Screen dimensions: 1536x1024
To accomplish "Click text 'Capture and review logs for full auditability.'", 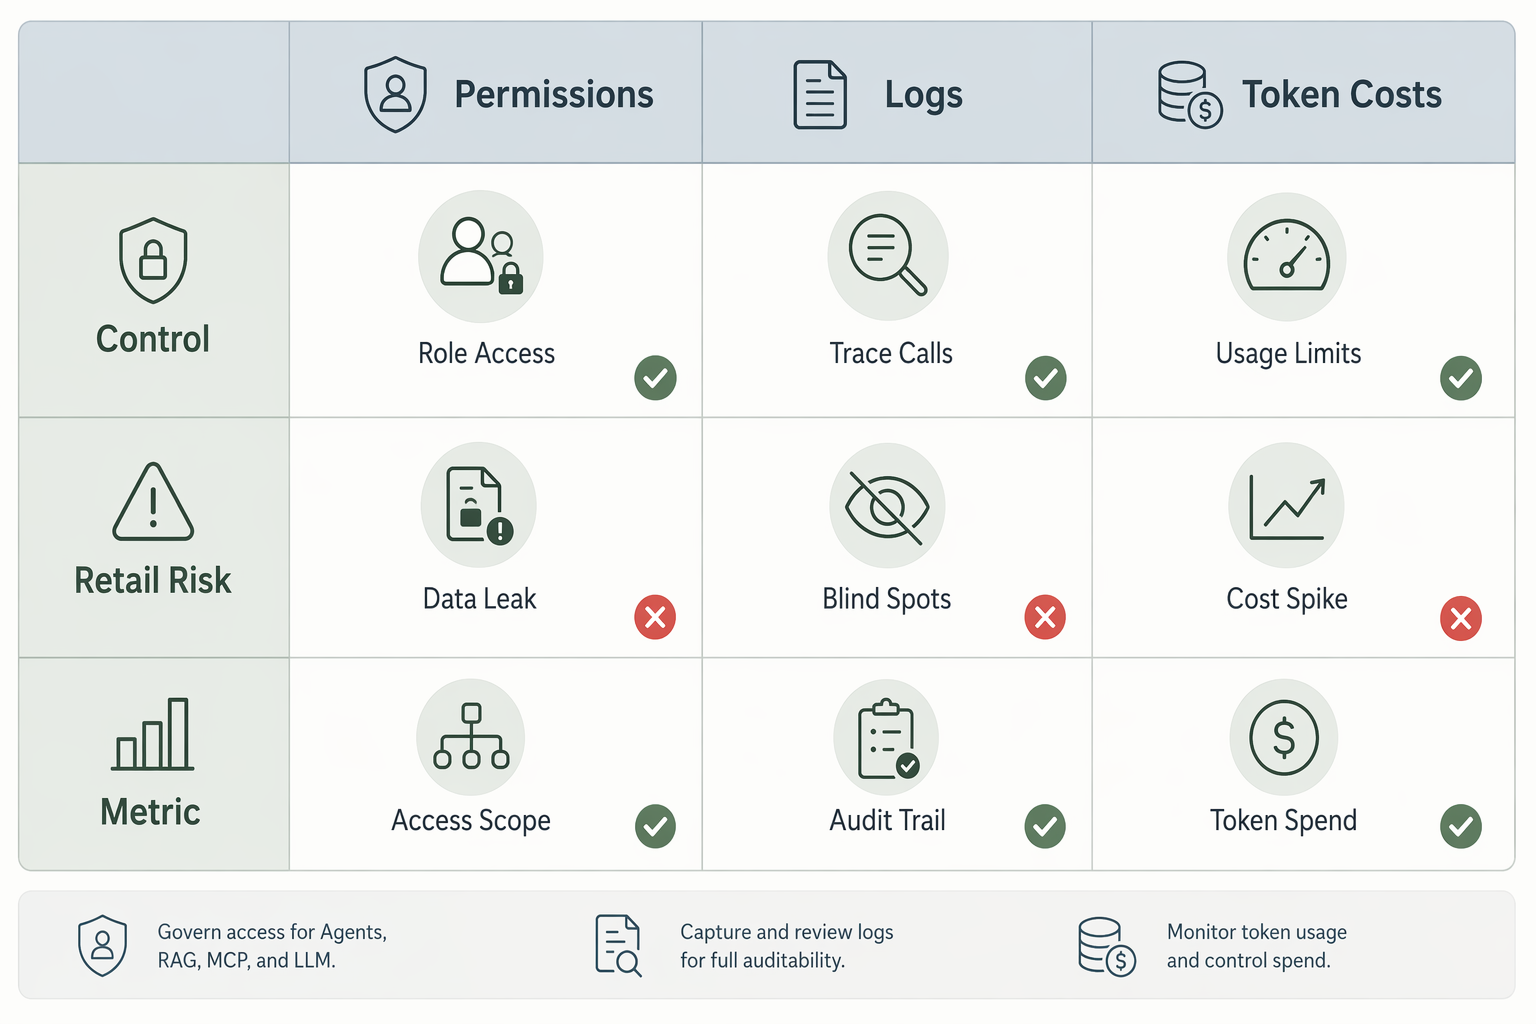I will point(787,946).
